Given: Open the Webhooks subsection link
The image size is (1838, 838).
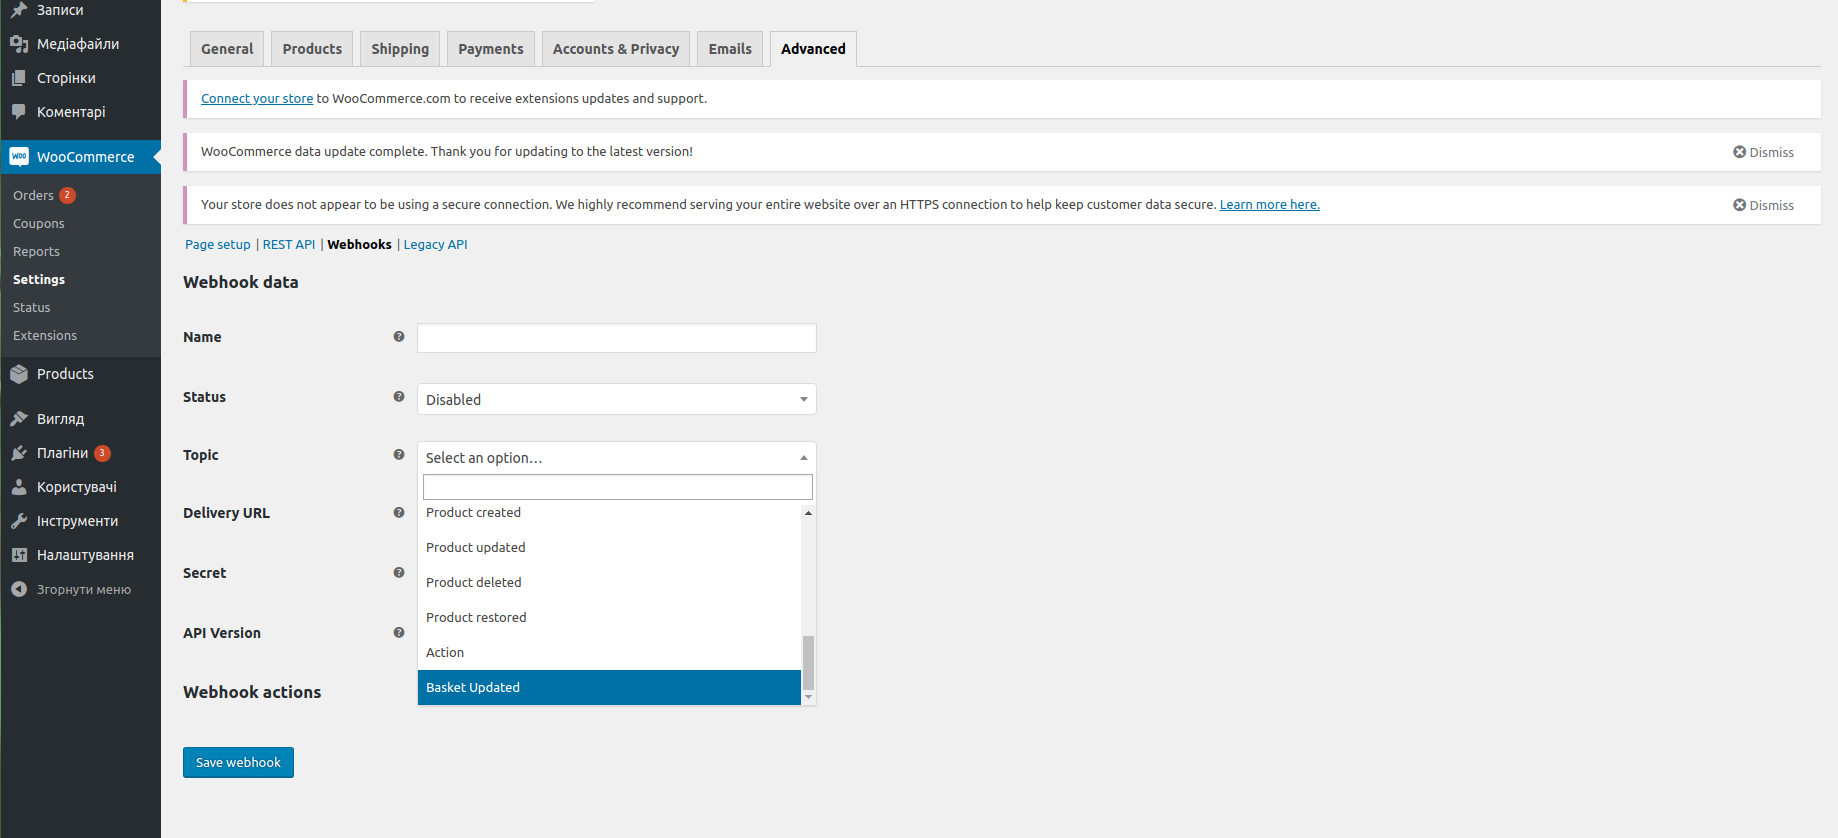Looking at the screenshot, I should pos(359,244).
